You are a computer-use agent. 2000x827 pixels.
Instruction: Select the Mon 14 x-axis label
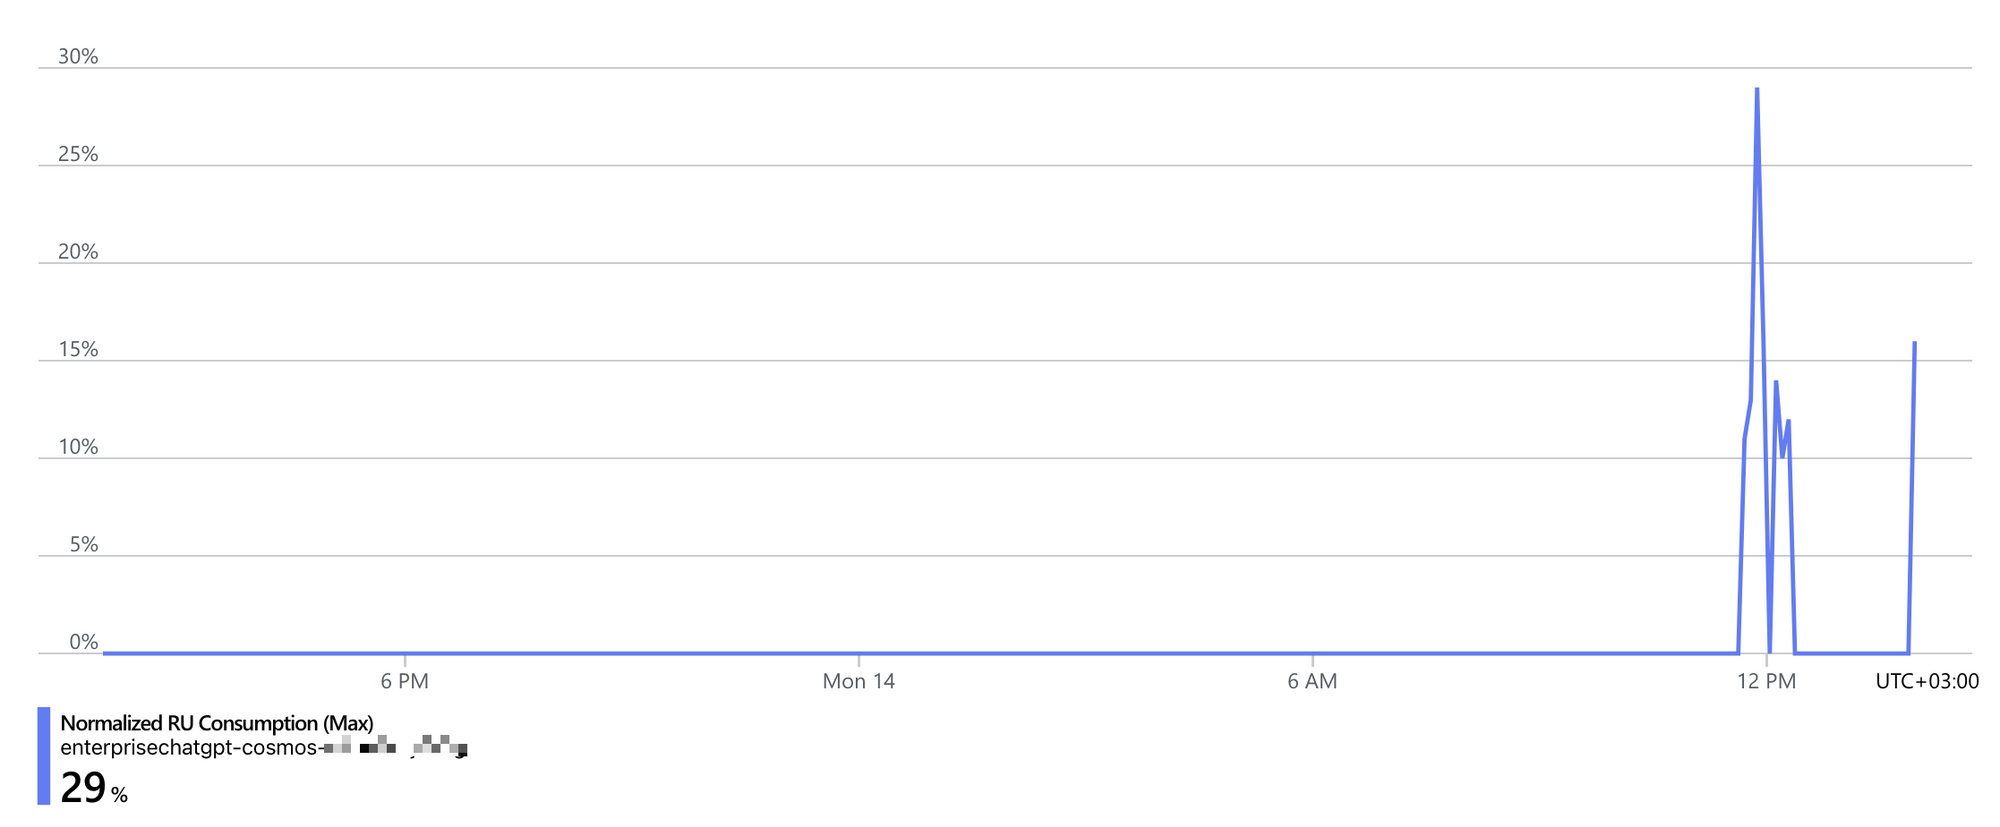[859, 682]
